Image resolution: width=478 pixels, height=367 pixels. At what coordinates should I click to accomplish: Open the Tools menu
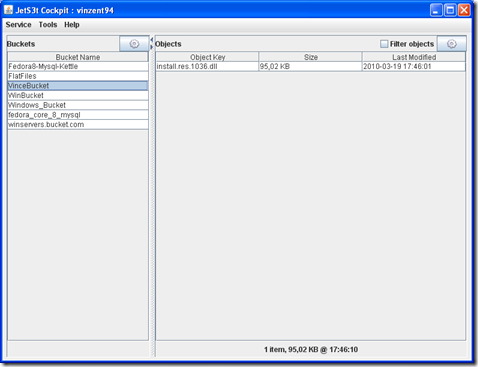coord(48,25)
